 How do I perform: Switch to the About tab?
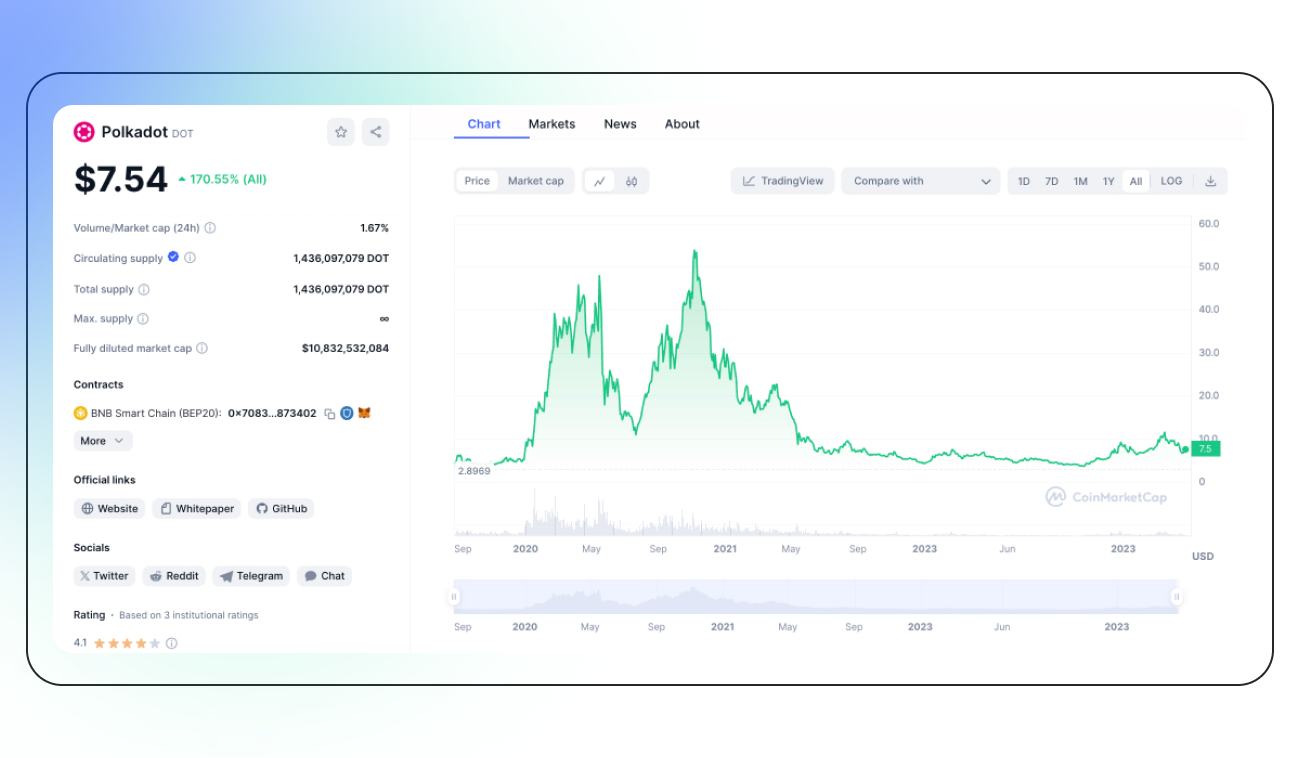tap(682, 124)
